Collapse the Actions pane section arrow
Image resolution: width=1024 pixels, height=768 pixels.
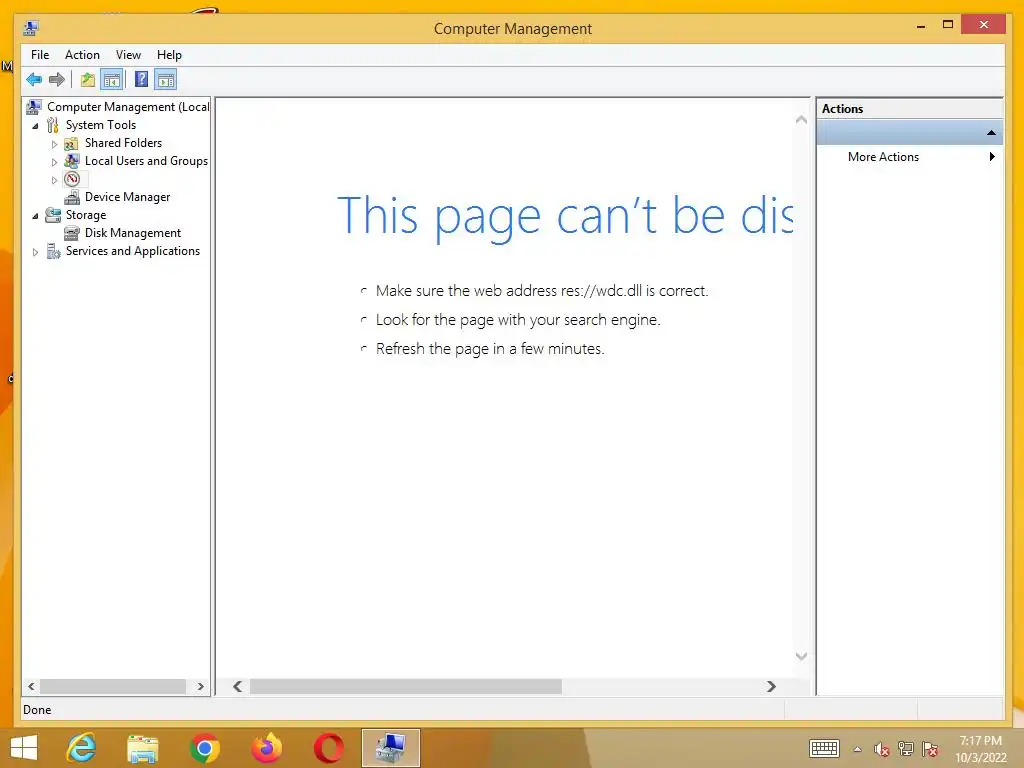pos(991,133)
